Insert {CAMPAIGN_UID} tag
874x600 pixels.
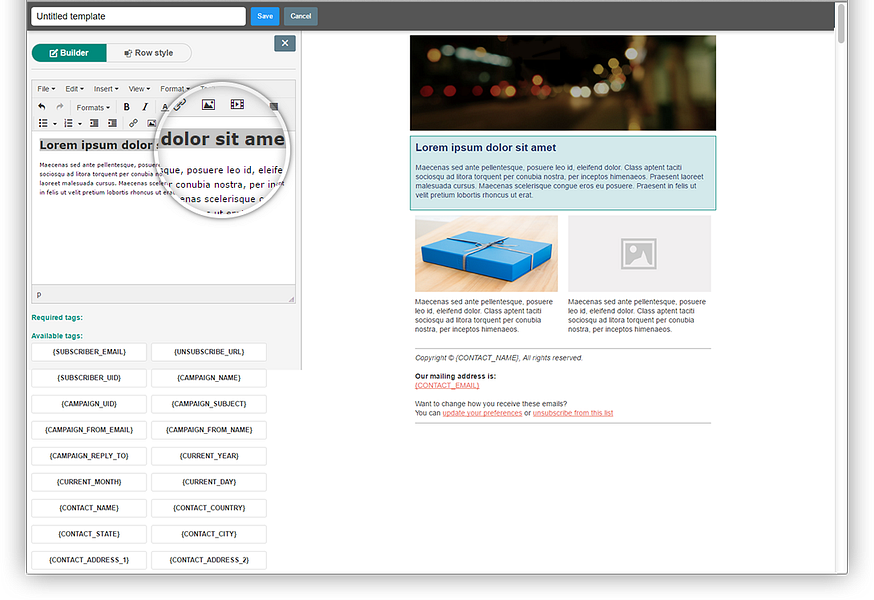click(x=89, y=404)
